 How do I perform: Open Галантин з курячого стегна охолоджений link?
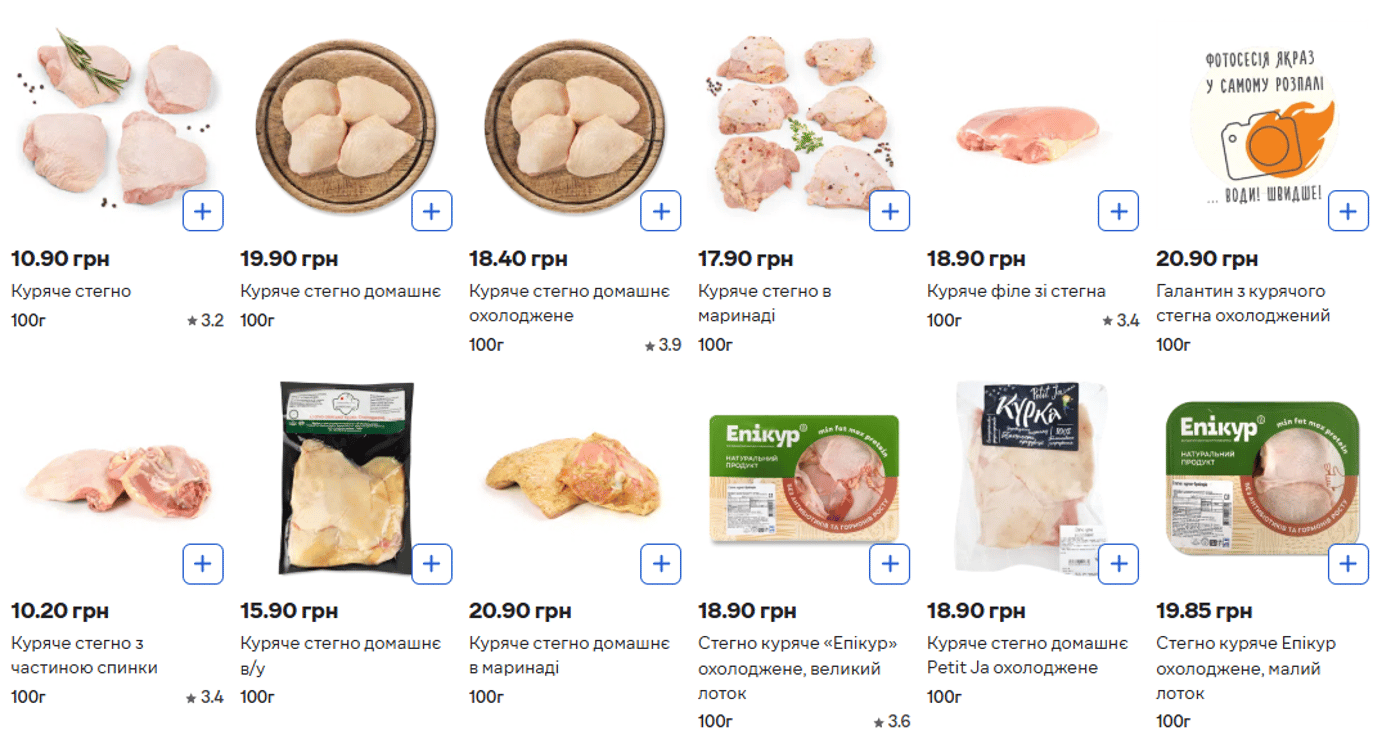tap(1242, 303)
